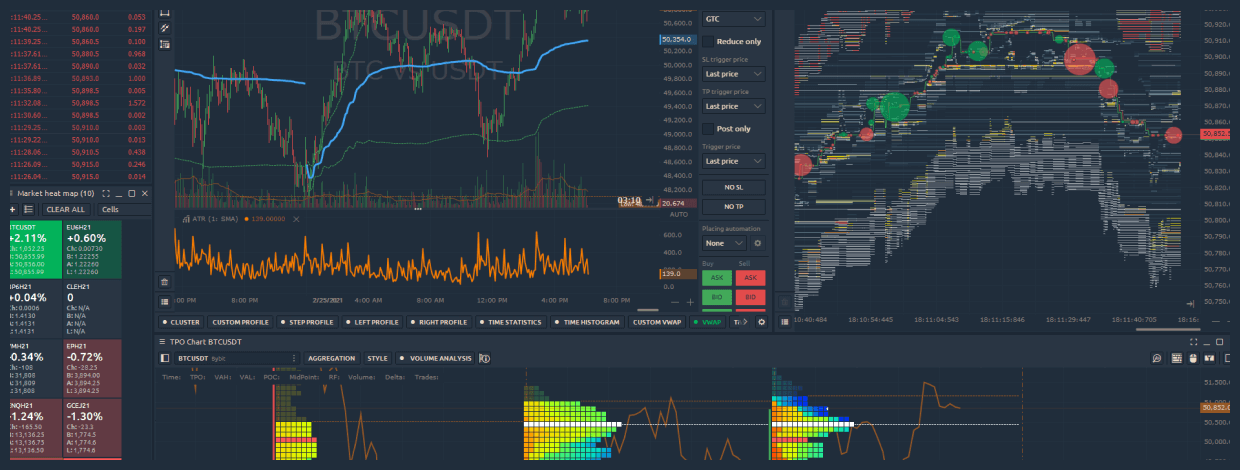The width and height of the screenshot is (1240, 470).
Task: Enable the Reduce only checkbox
Action: tap(708, 41)
